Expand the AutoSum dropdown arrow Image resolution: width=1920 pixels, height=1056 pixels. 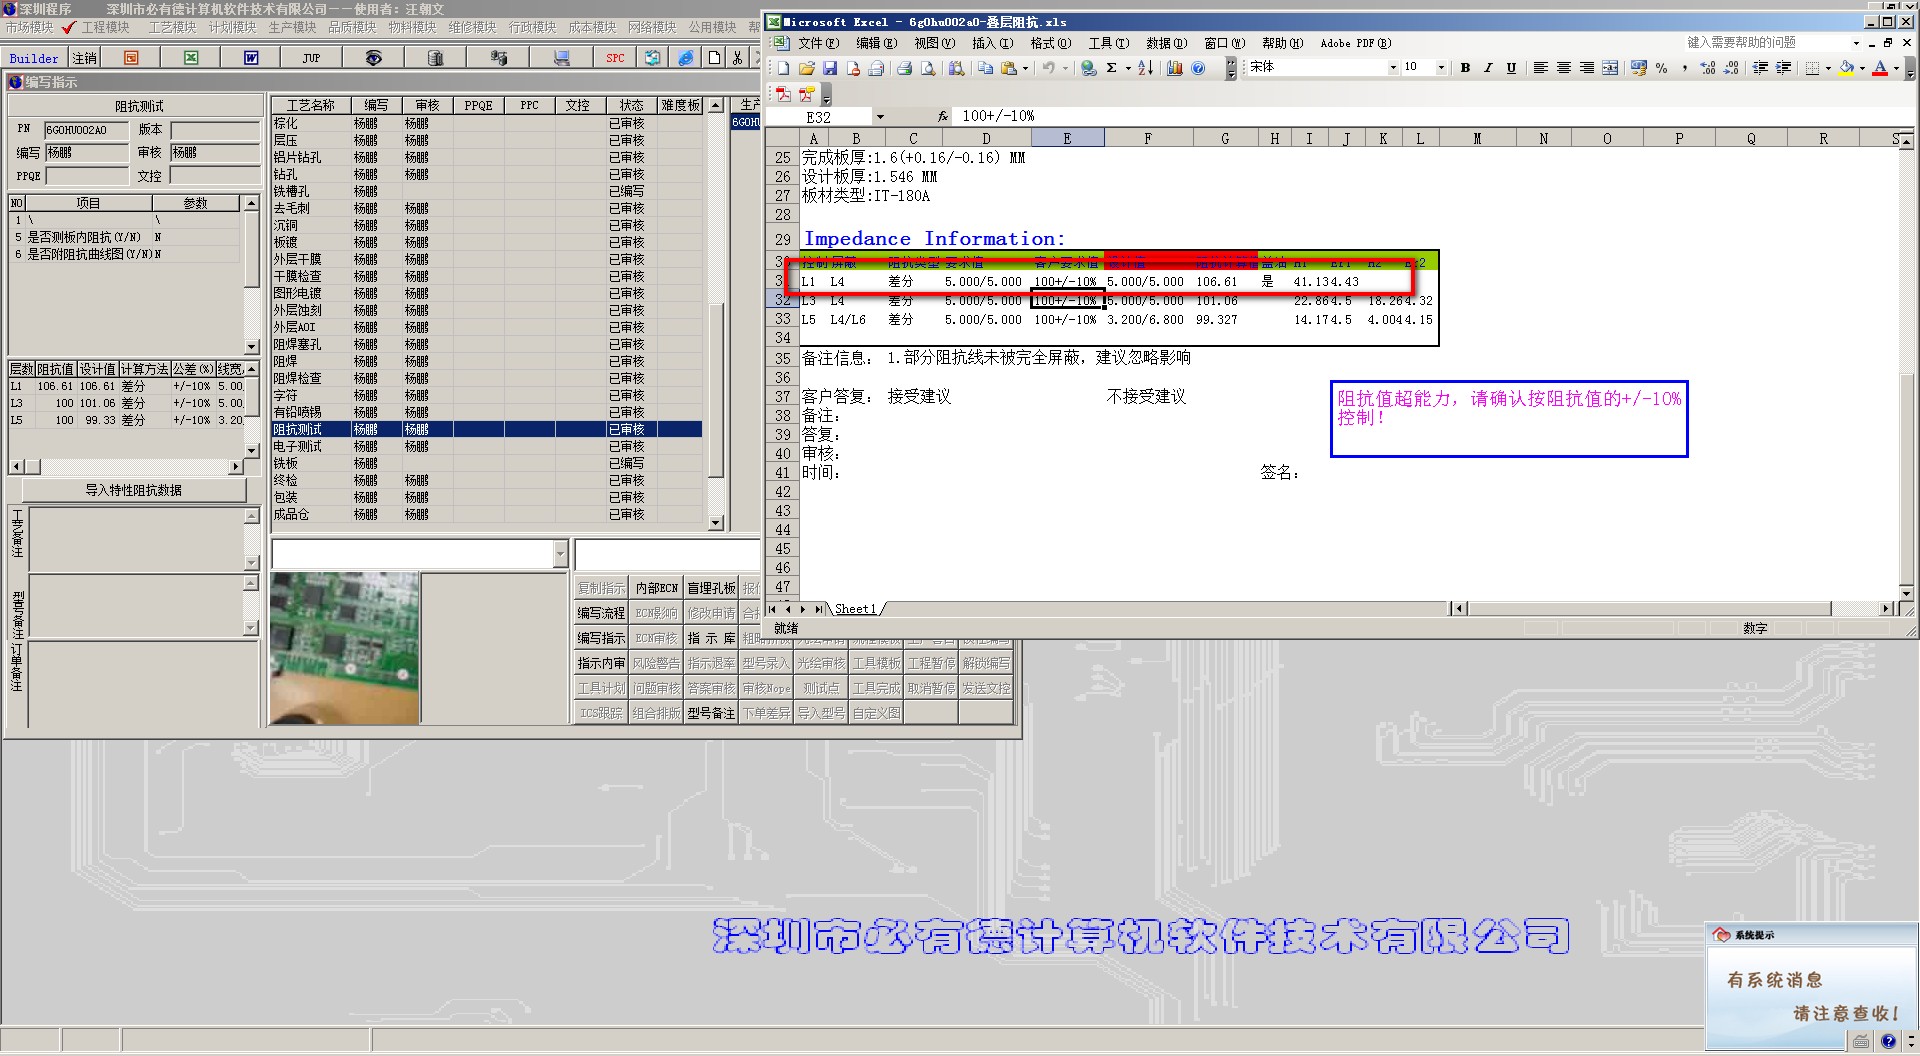(1128, 68)
